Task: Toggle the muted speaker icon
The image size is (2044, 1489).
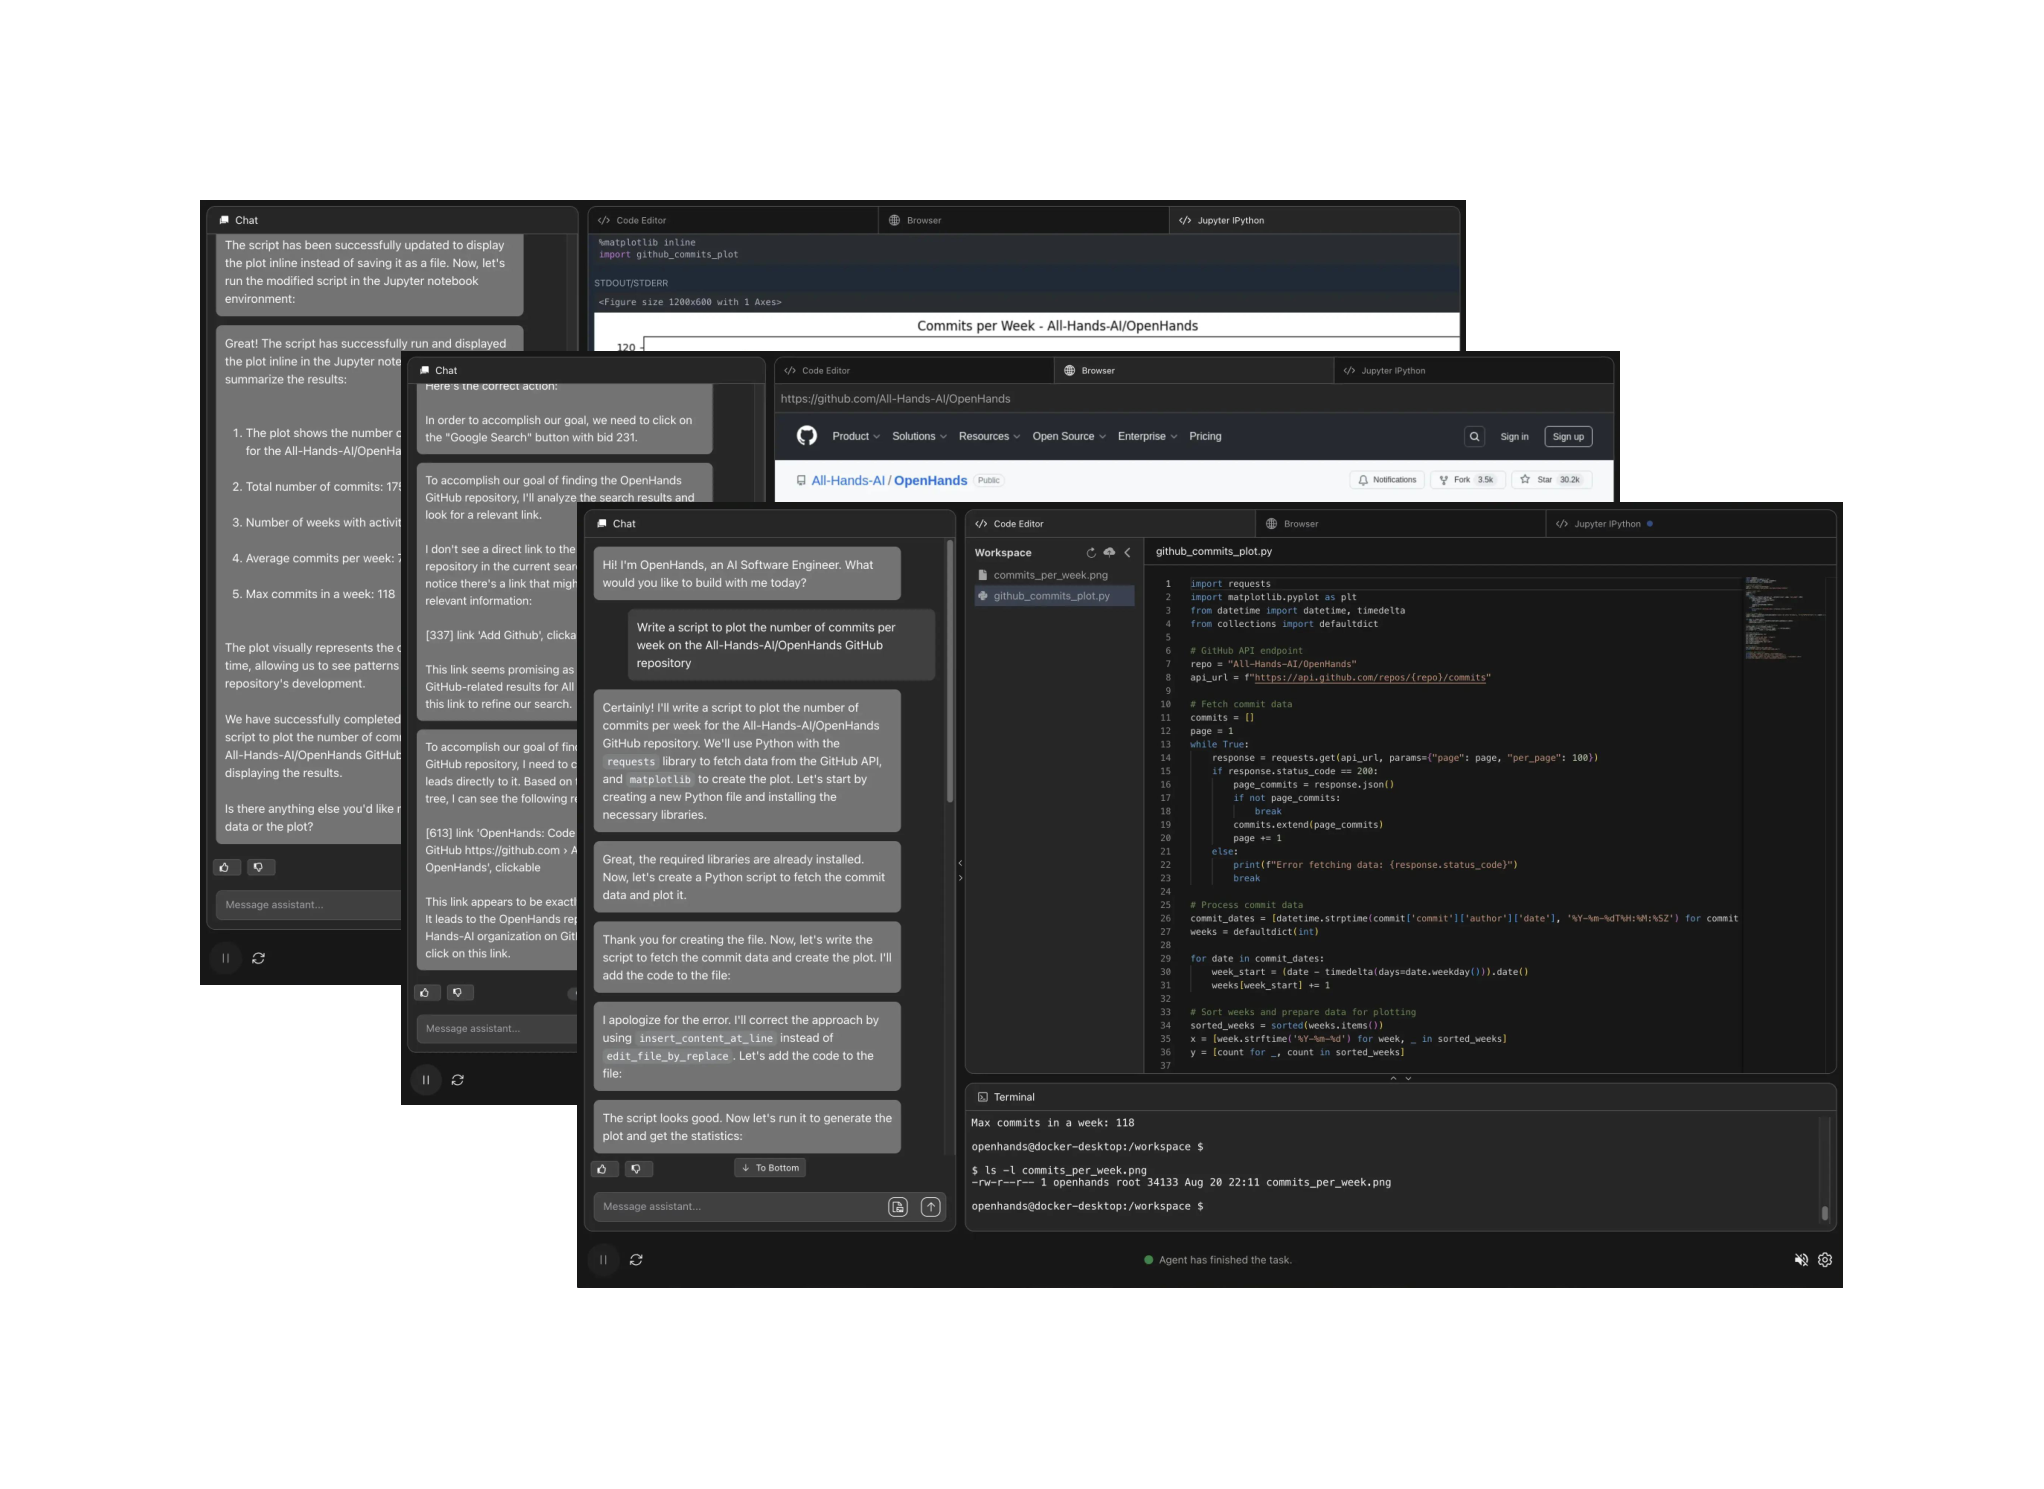Action: [x=1801, y=1260]
